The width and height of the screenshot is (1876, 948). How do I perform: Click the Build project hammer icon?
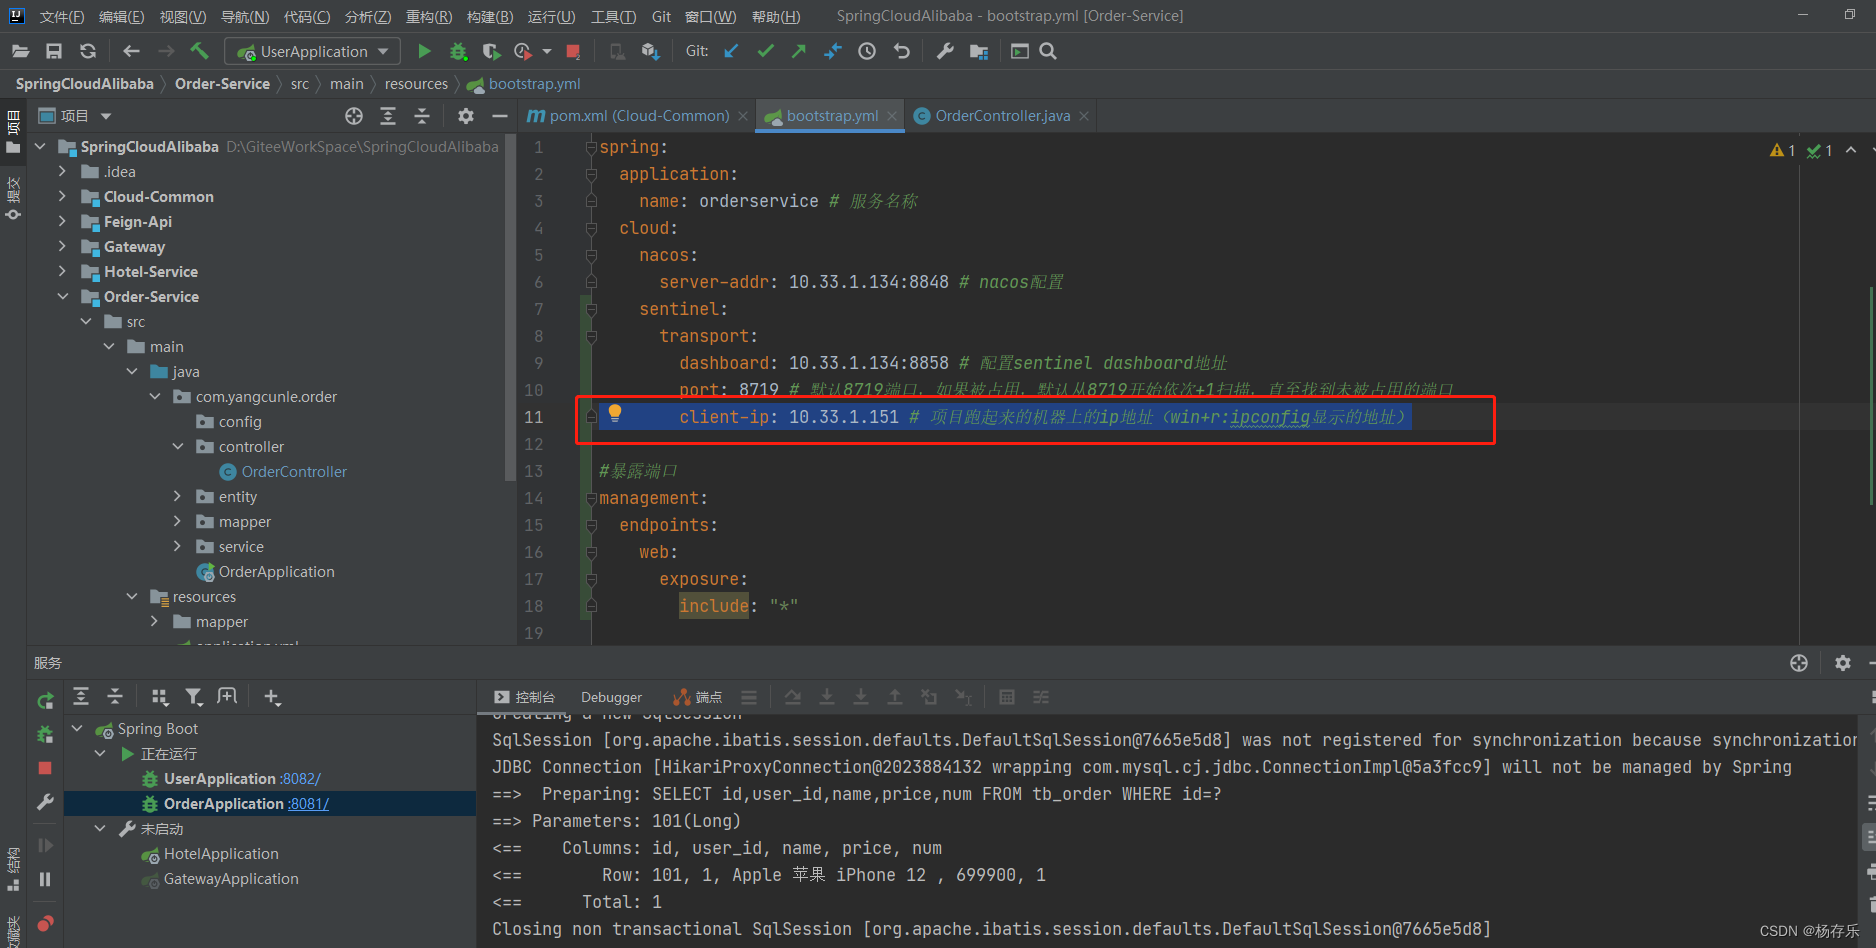[x=199, y=51]
